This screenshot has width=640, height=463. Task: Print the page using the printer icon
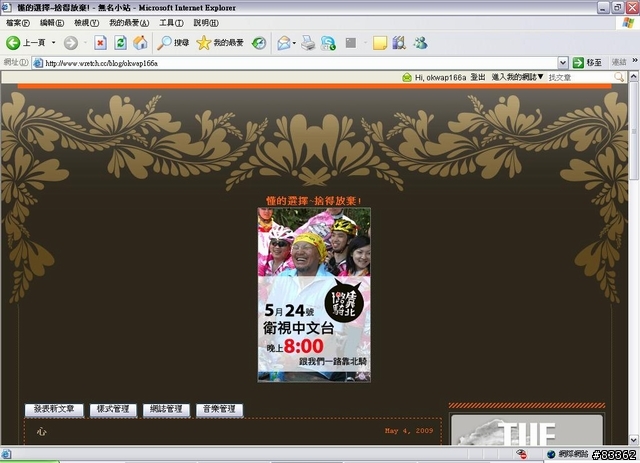click(x=308, y=42)
